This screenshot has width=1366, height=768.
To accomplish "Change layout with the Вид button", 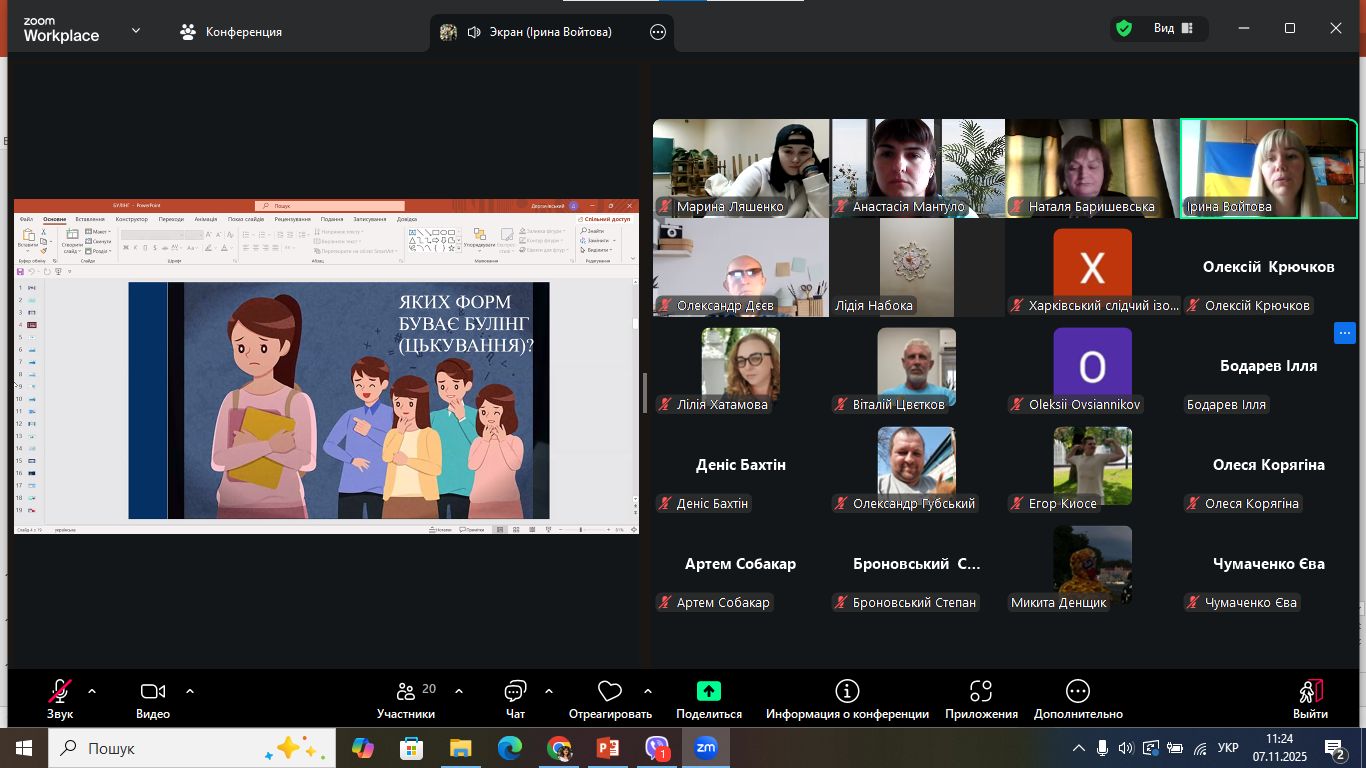I will click(x=1172, y=29).
